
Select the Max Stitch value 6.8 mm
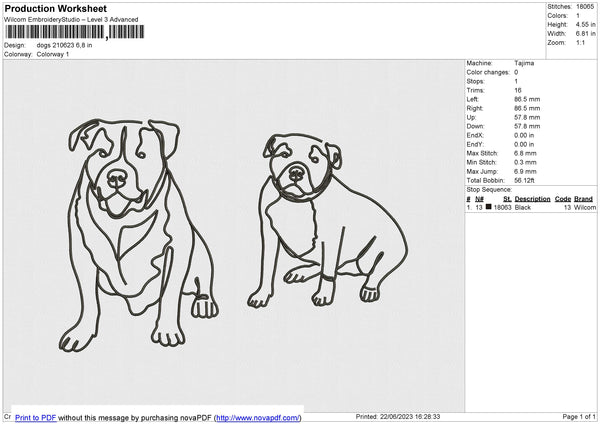(525, 153)
